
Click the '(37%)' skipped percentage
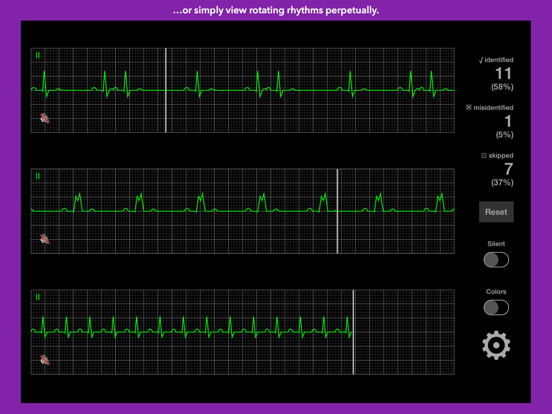click(502, 183)
